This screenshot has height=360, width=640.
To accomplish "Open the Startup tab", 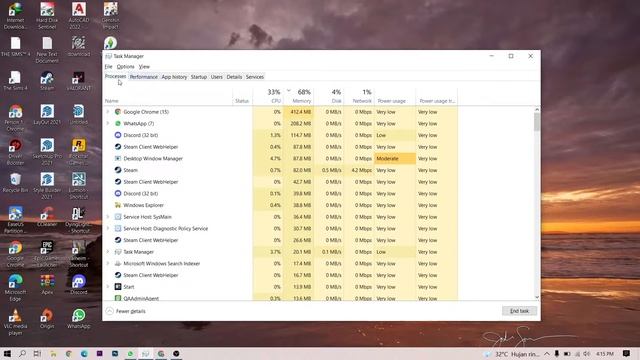I will (199, 77).
